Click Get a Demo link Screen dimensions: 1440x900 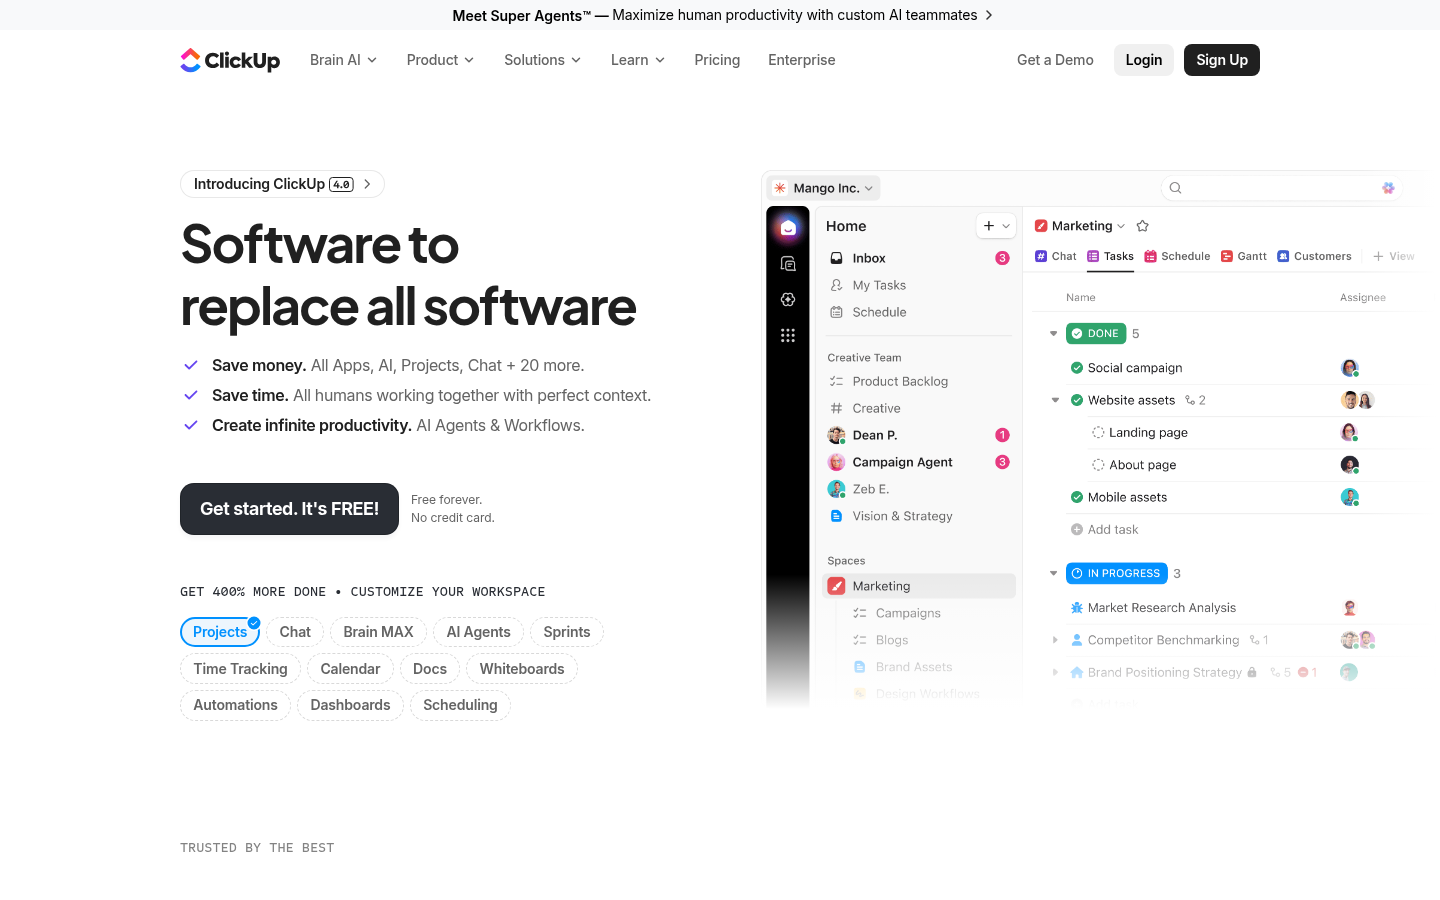point(1055,60)
